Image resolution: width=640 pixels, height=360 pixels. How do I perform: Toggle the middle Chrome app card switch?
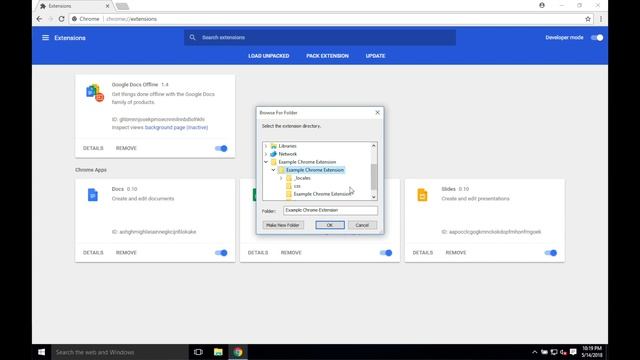point(386,253)
